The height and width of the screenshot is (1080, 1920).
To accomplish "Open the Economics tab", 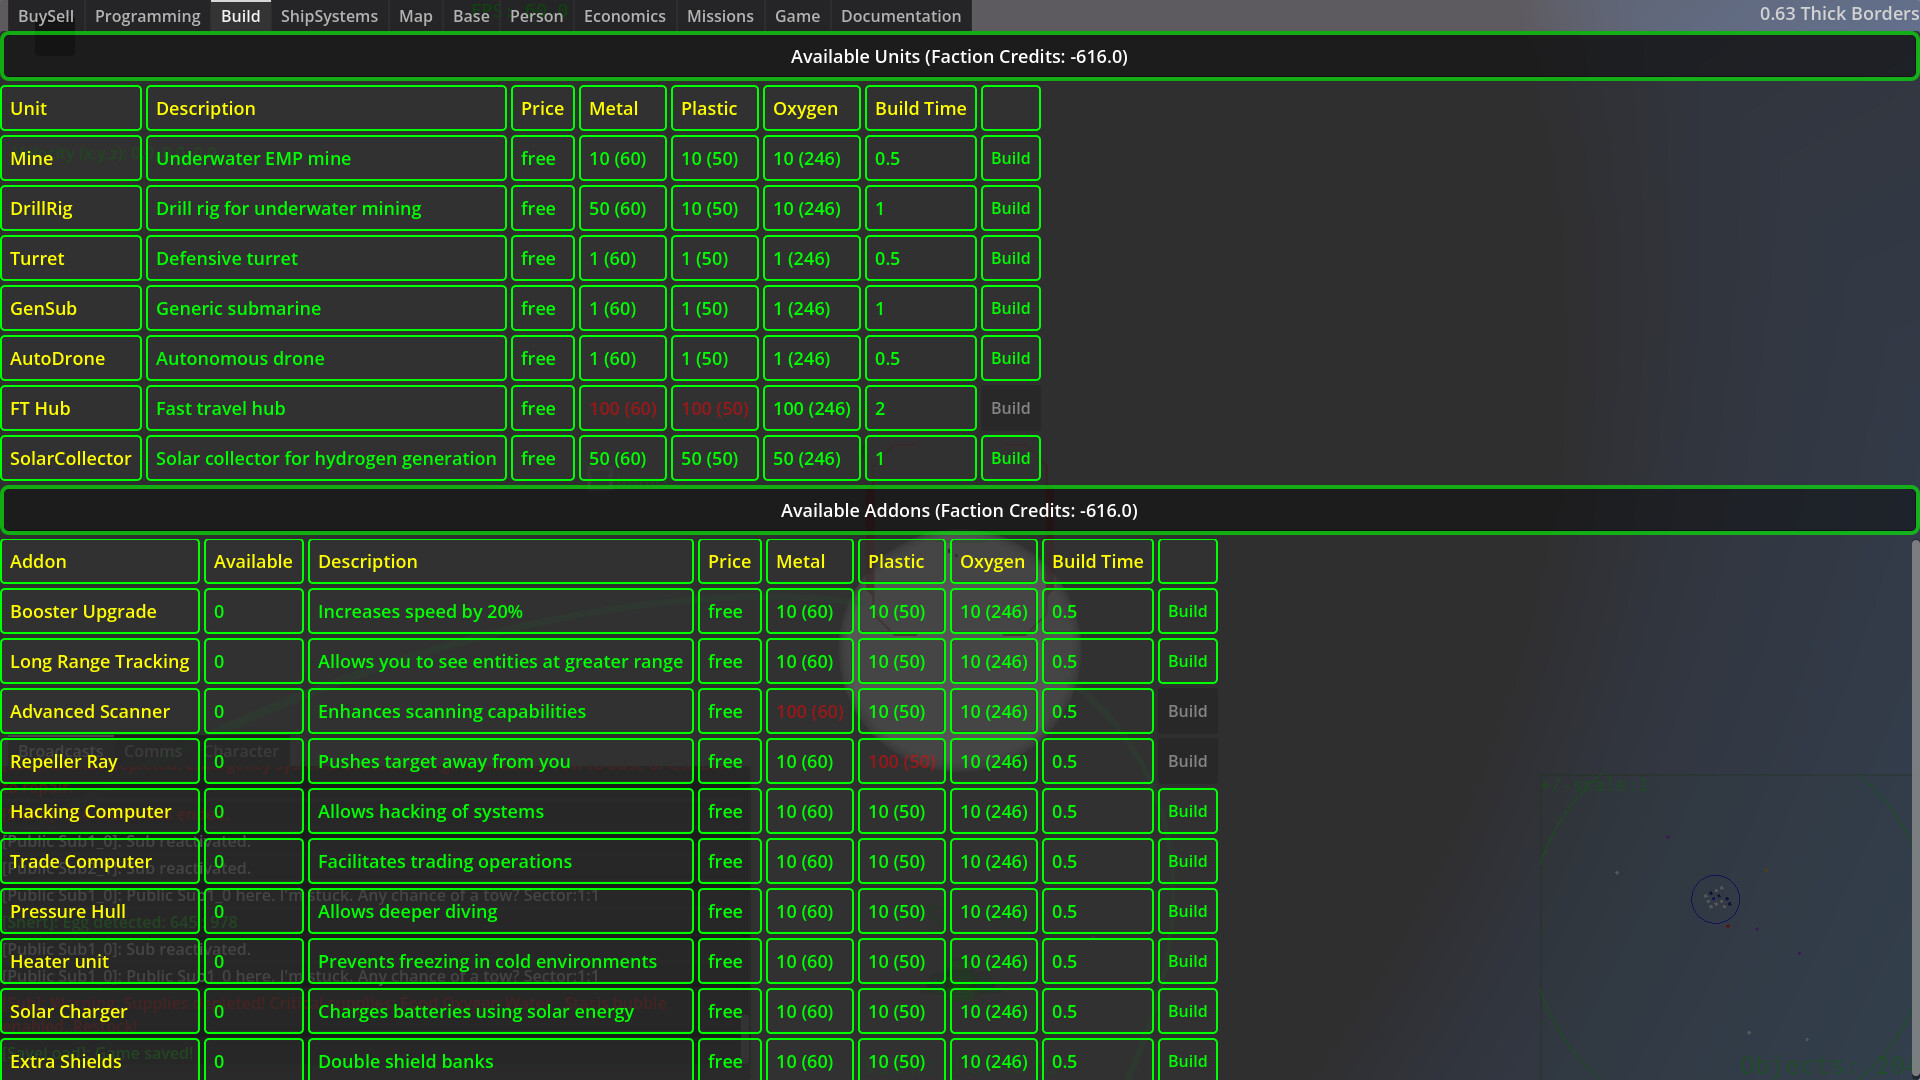I will 625,16.
